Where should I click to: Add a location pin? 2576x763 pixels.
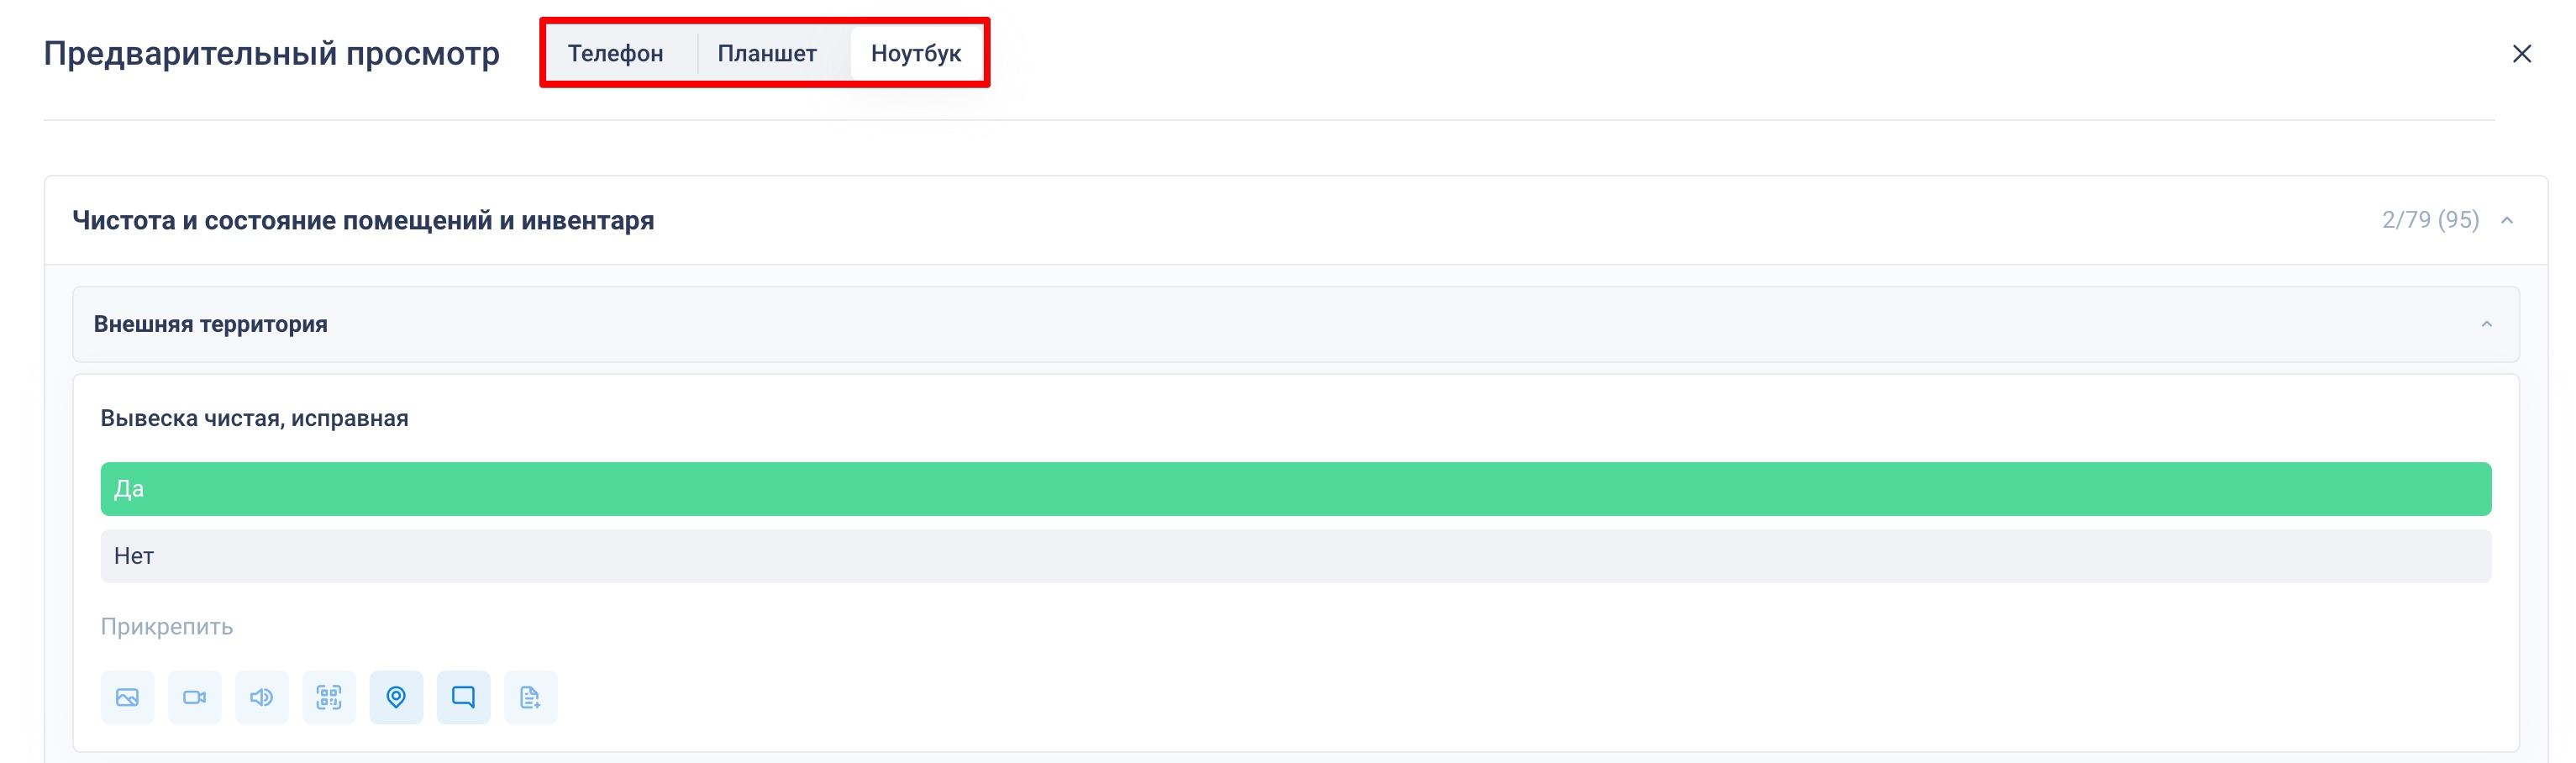pyautogui.click(x=396, y=697)
